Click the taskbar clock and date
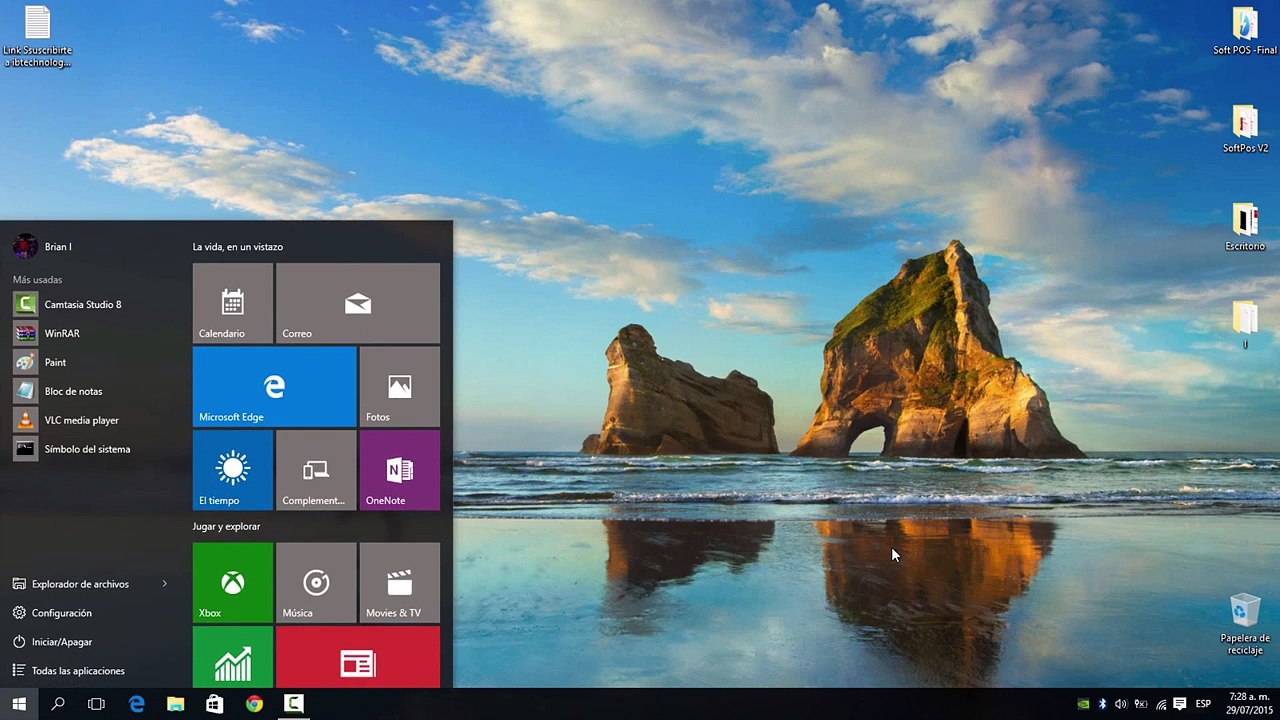The width and height of the screenshot is (1280, 720). tap(1249, 704)
